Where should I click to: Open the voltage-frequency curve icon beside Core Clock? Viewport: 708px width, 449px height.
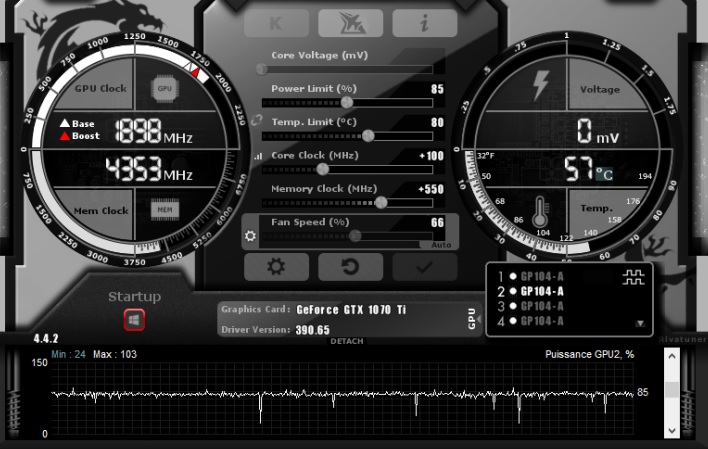click(259, 156)
